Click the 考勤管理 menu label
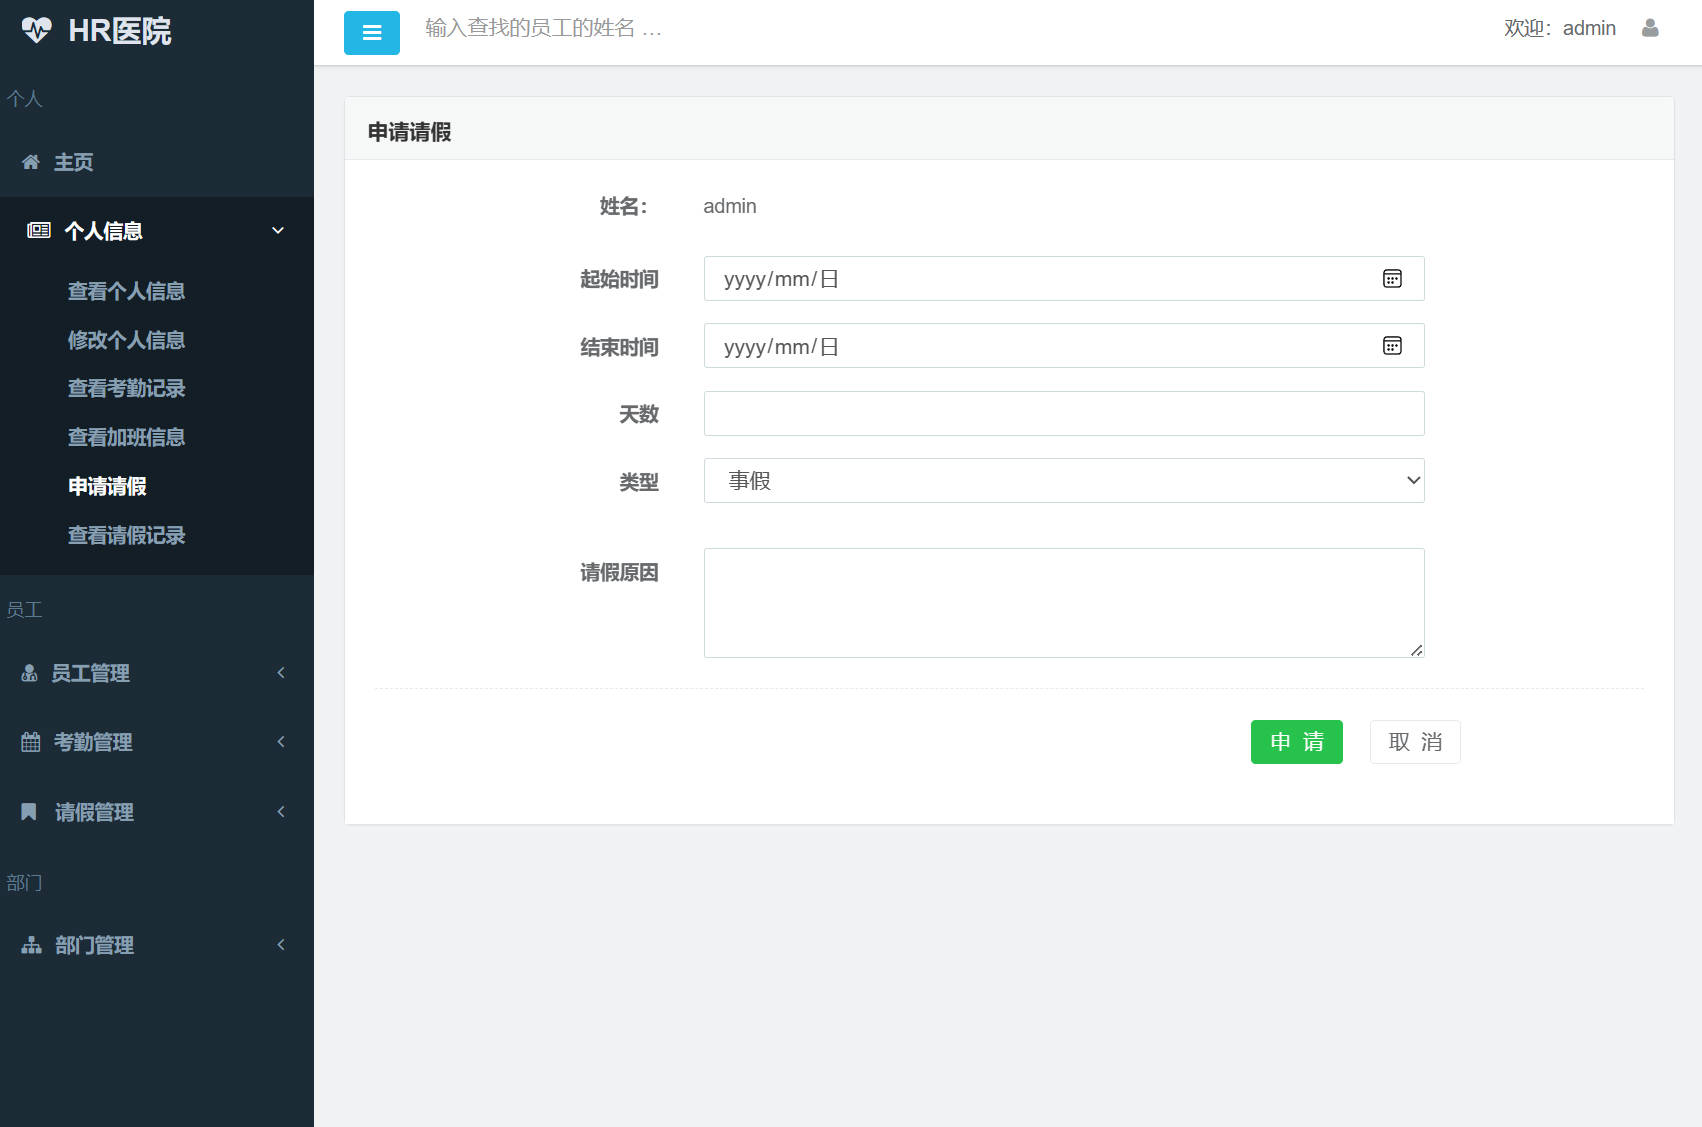 [x=93, y=742]
